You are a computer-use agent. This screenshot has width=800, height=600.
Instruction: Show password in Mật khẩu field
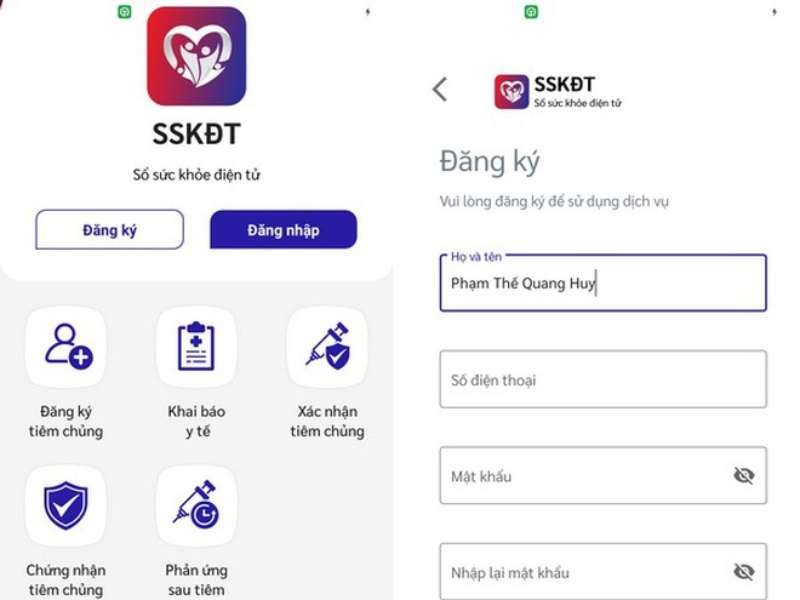744,476
